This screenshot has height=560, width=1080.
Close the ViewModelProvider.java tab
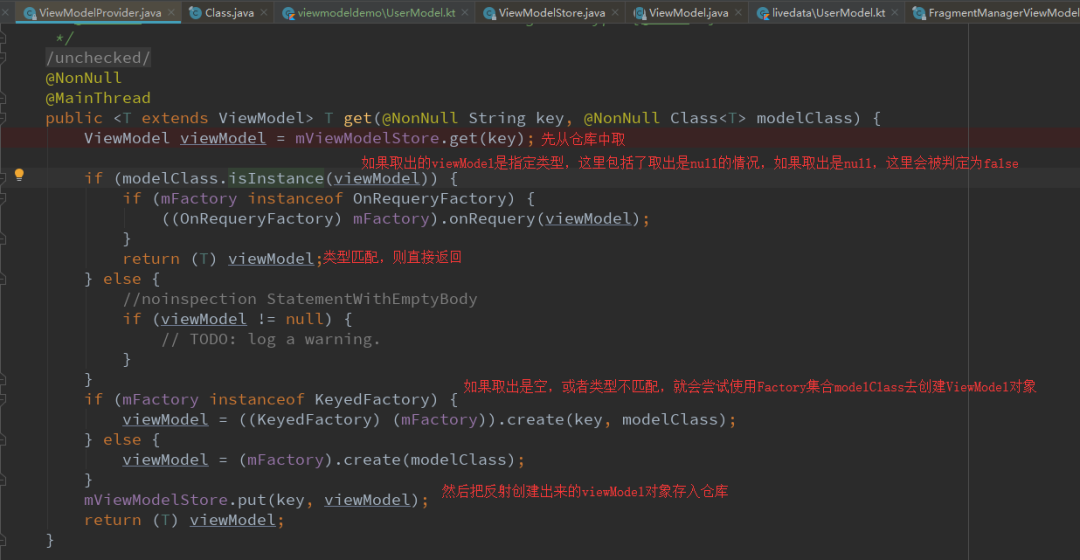click(172, 12)
